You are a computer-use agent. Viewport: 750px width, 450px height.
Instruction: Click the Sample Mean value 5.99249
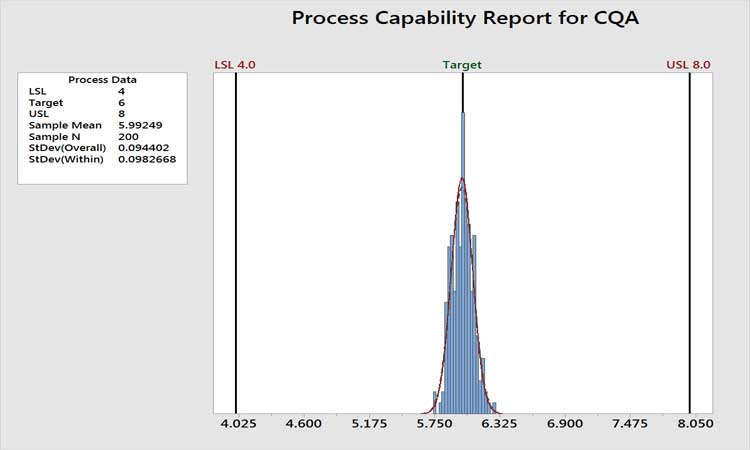tap(140, 125)
